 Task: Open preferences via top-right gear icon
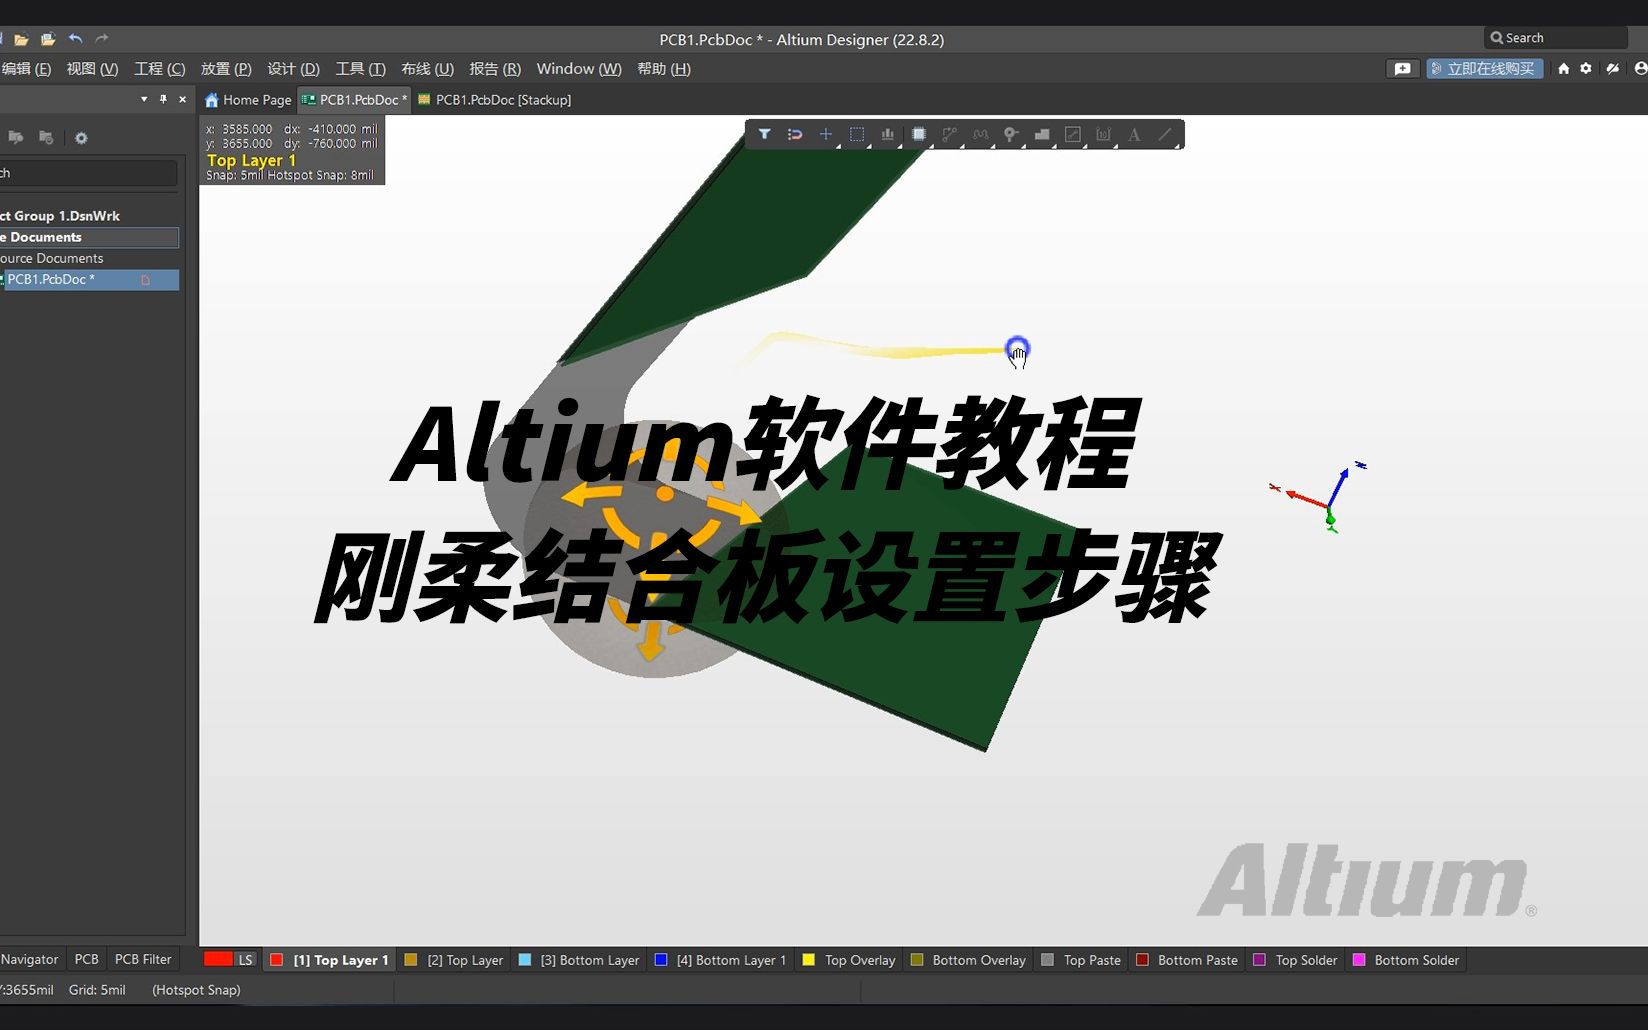(1586, 69)
